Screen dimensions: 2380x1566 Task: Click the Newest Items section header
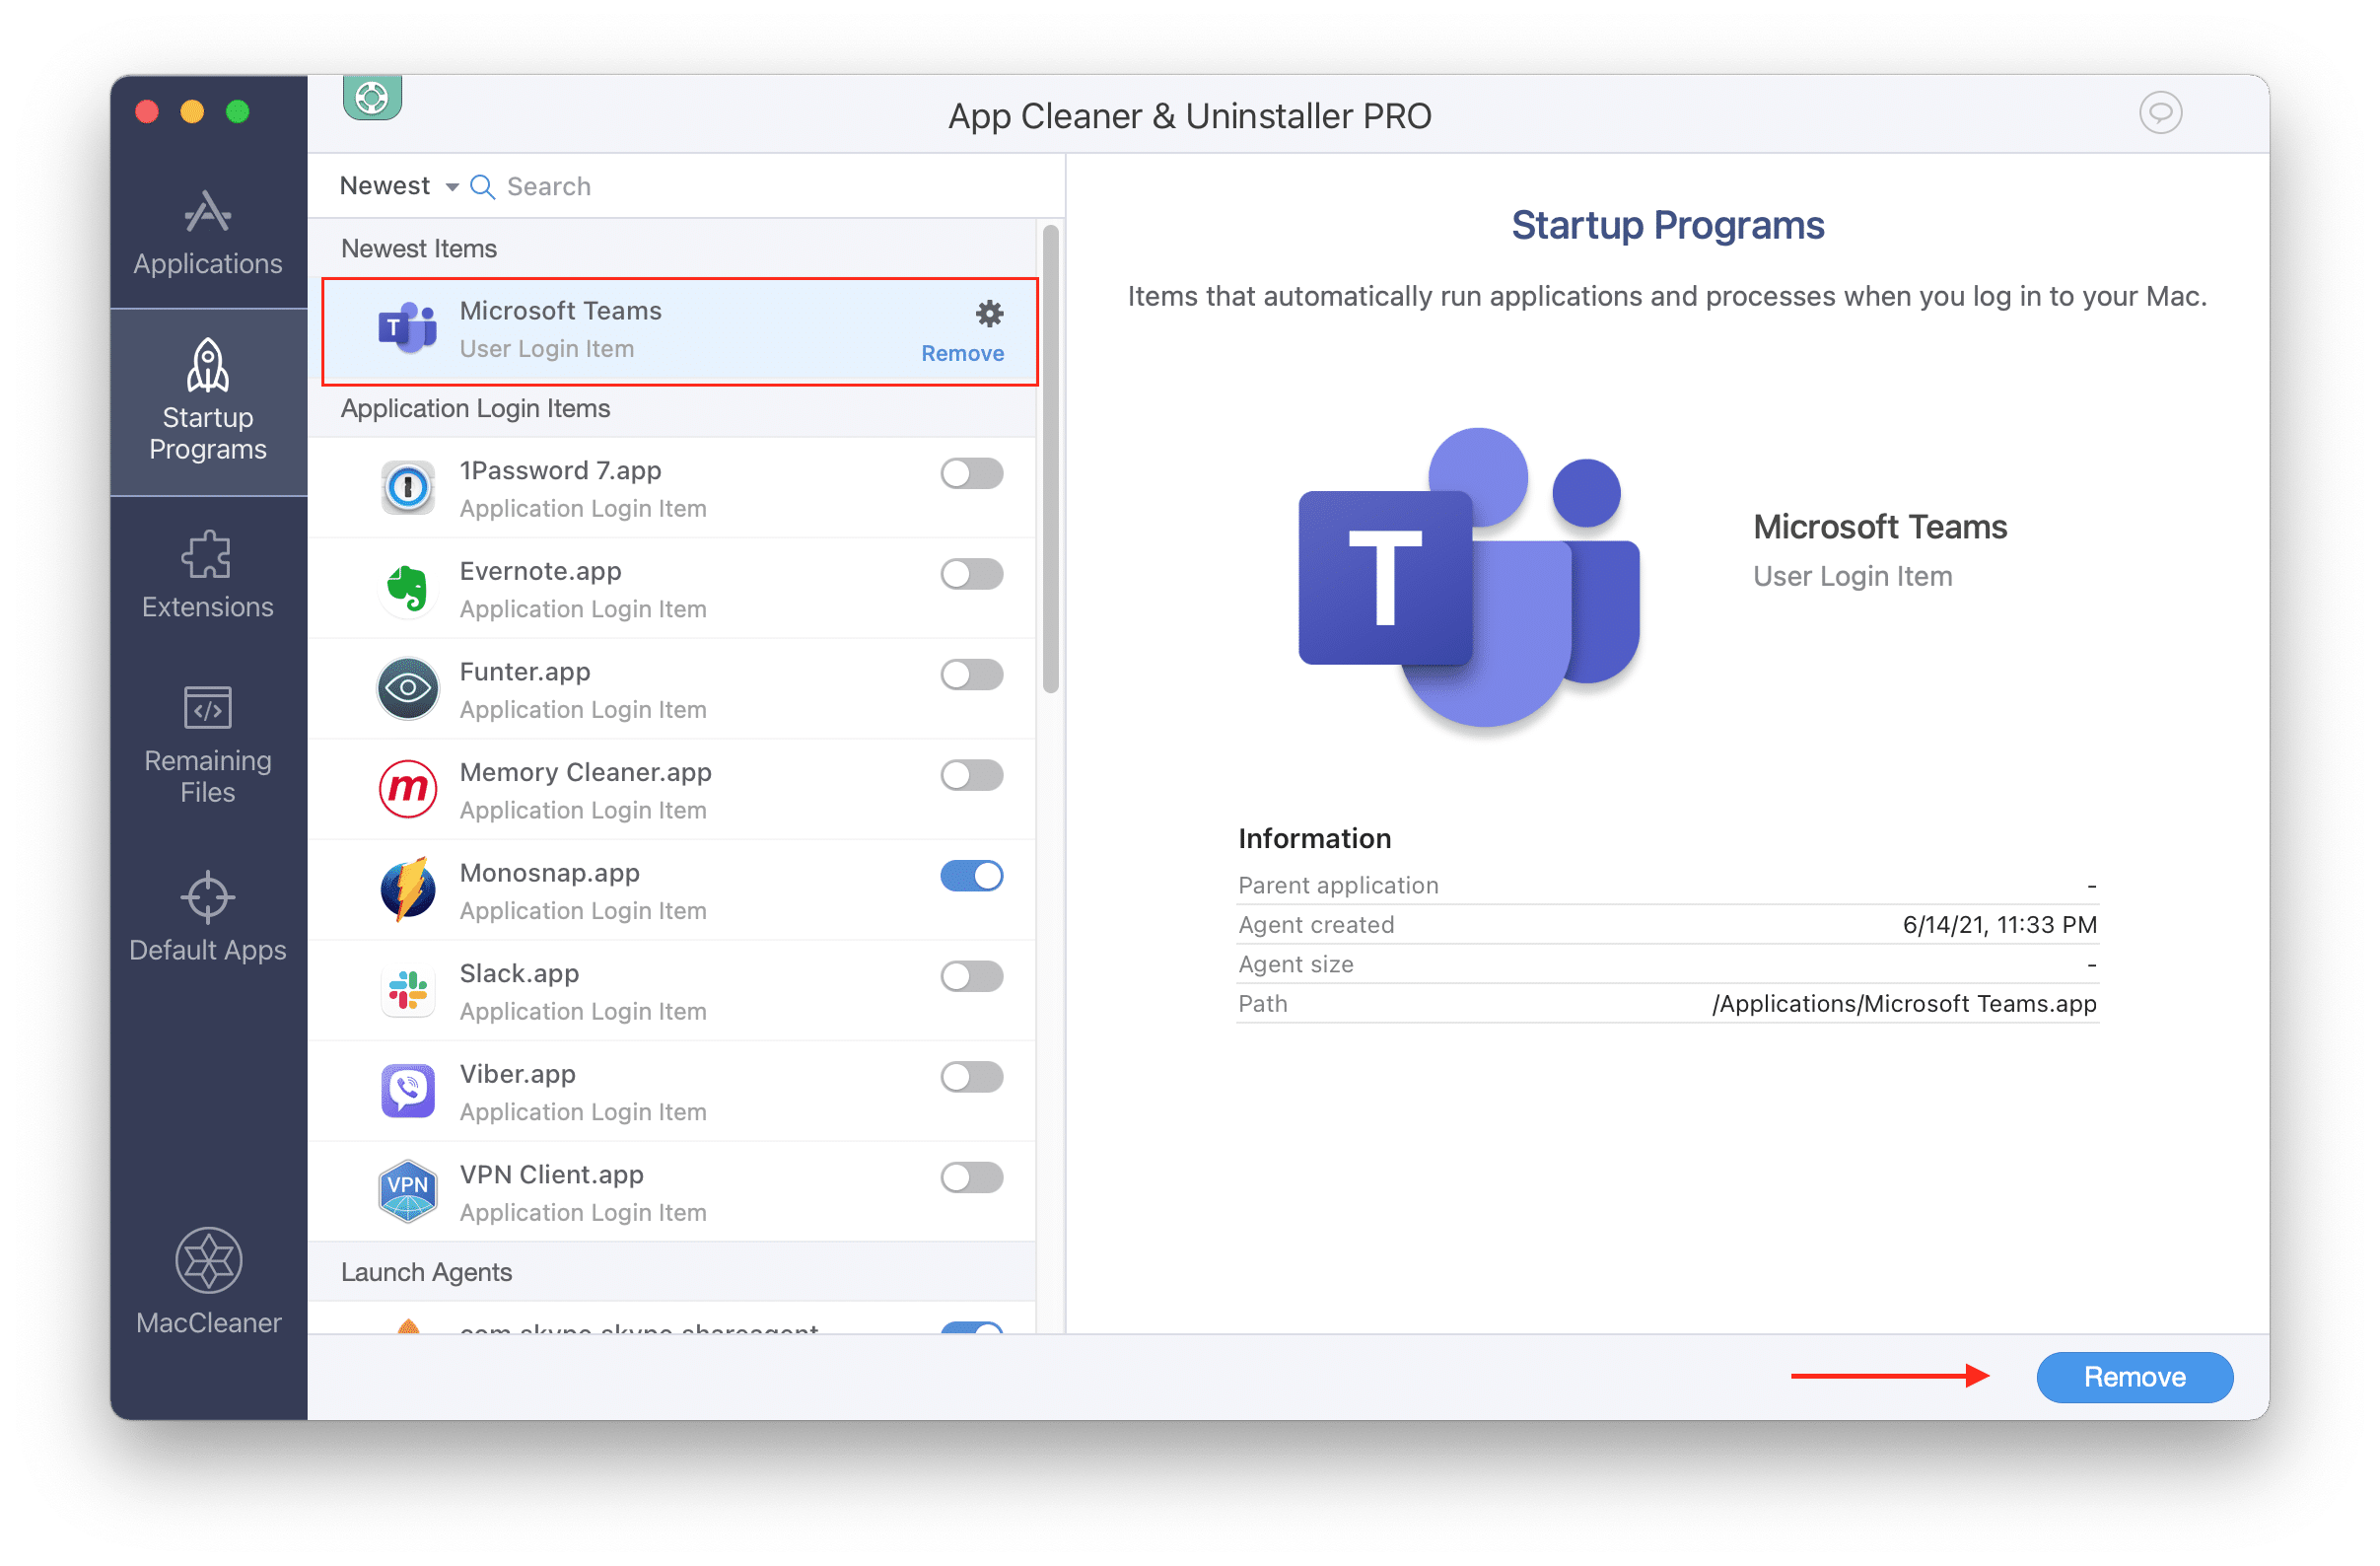click(672, 248)
